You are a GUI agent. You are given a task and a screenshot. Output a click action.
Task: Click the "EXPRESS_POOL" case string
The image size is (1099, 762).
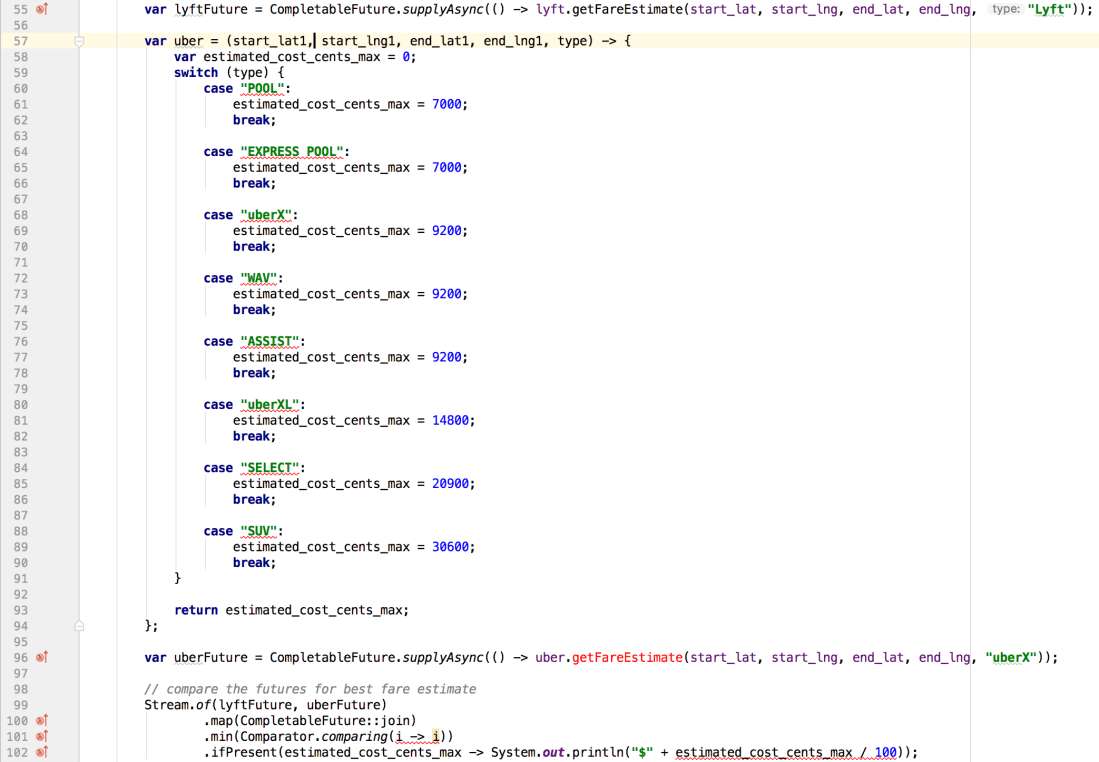click(x=291, y=152)
